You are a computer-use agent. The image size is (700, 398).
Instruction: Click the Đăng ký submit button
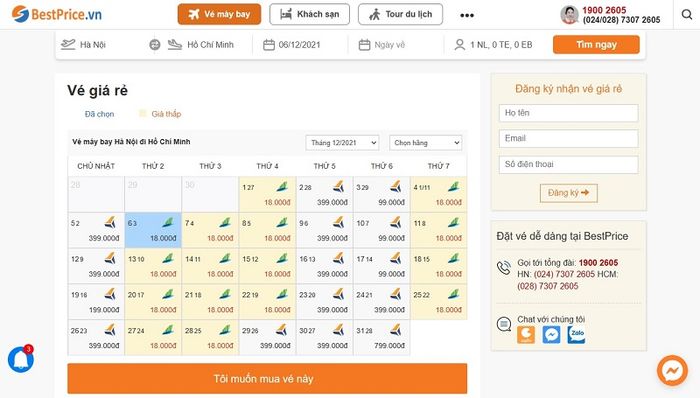(x=568, y=193)
